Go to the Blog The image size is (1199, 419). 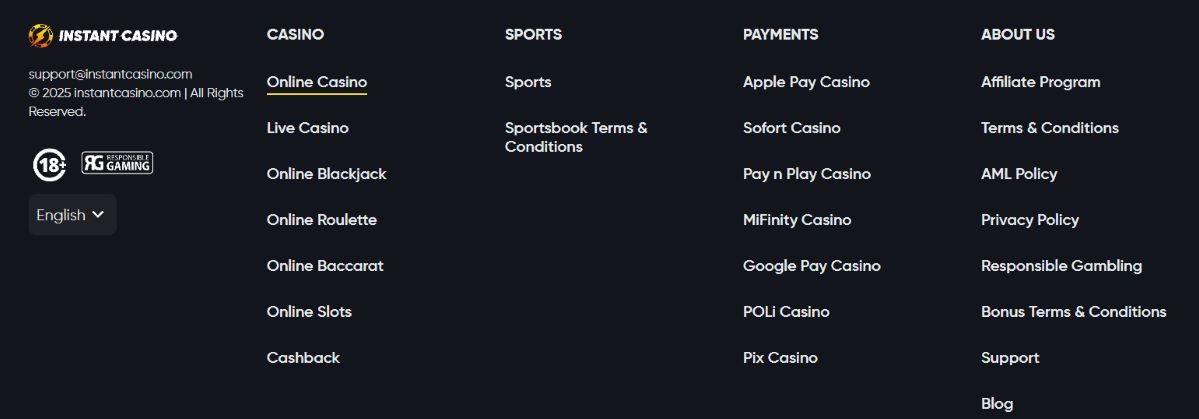coord(997,403)
